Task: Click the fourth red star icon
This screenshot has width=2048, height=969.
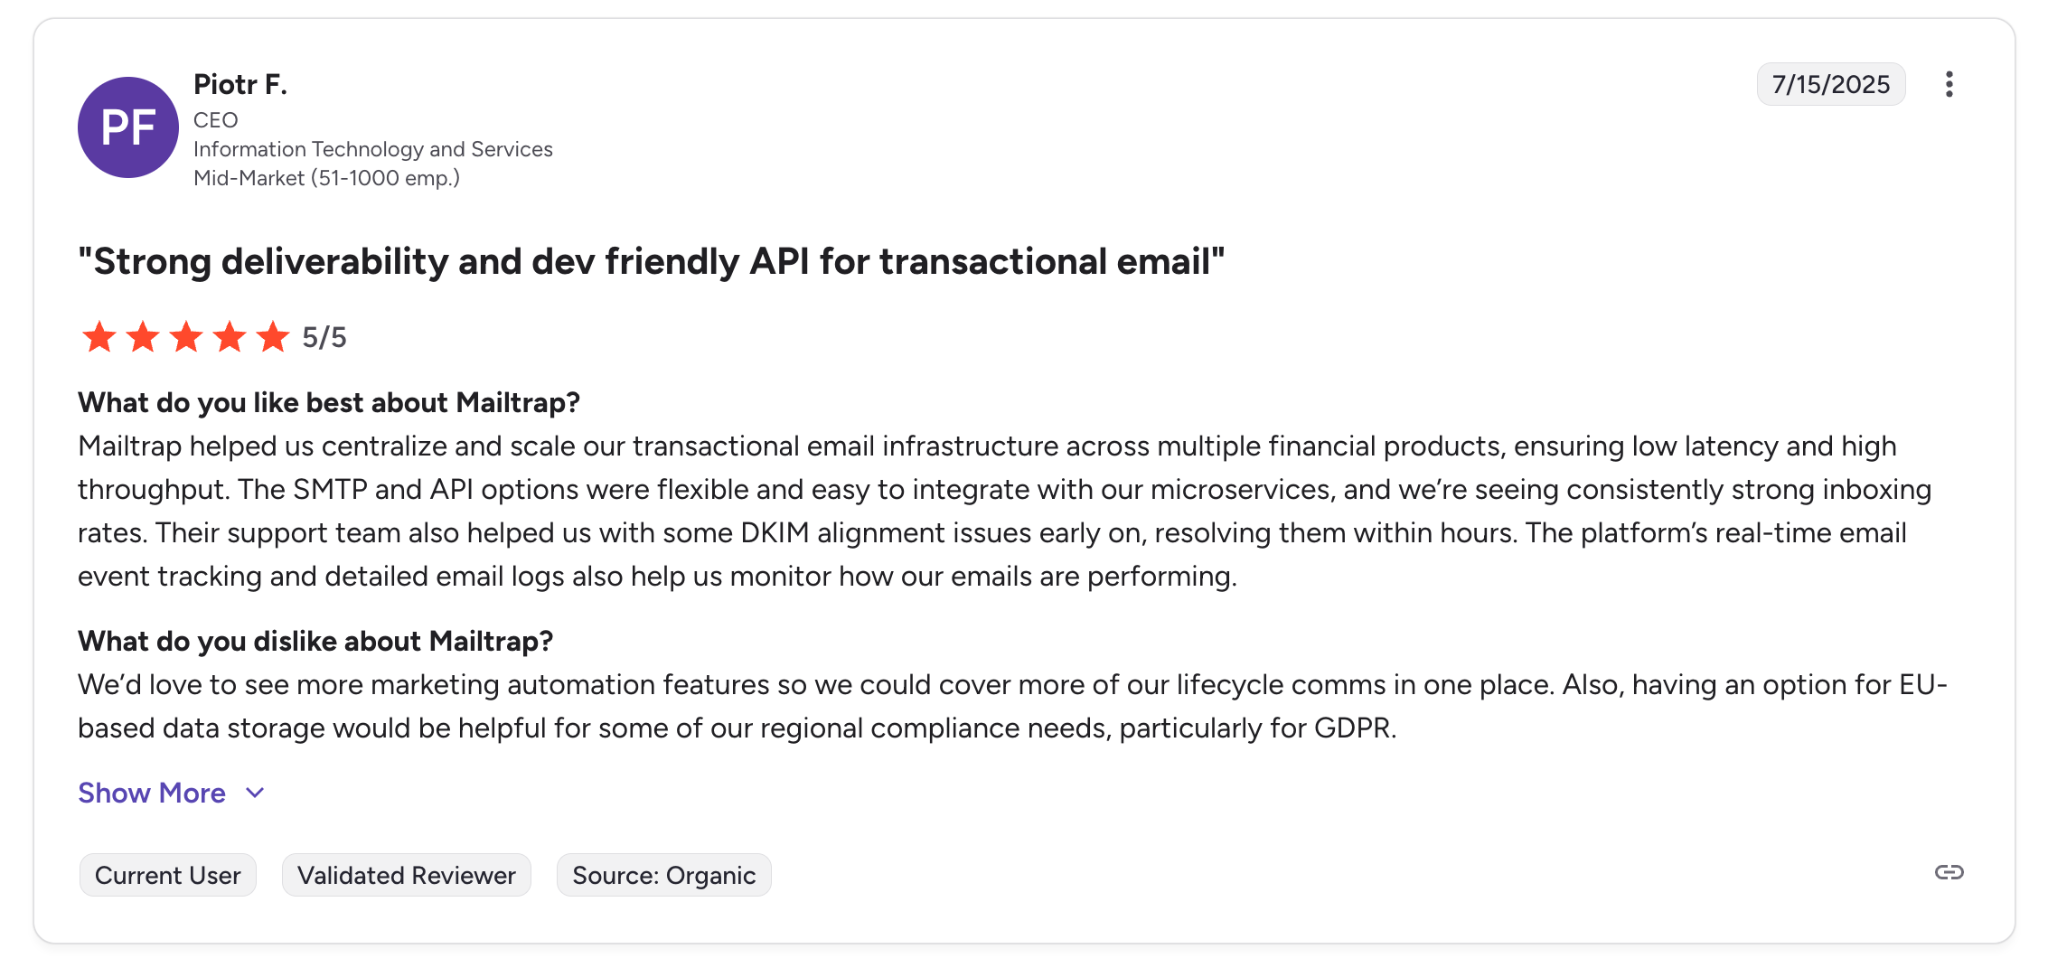Action: click(x=227, y=337)
